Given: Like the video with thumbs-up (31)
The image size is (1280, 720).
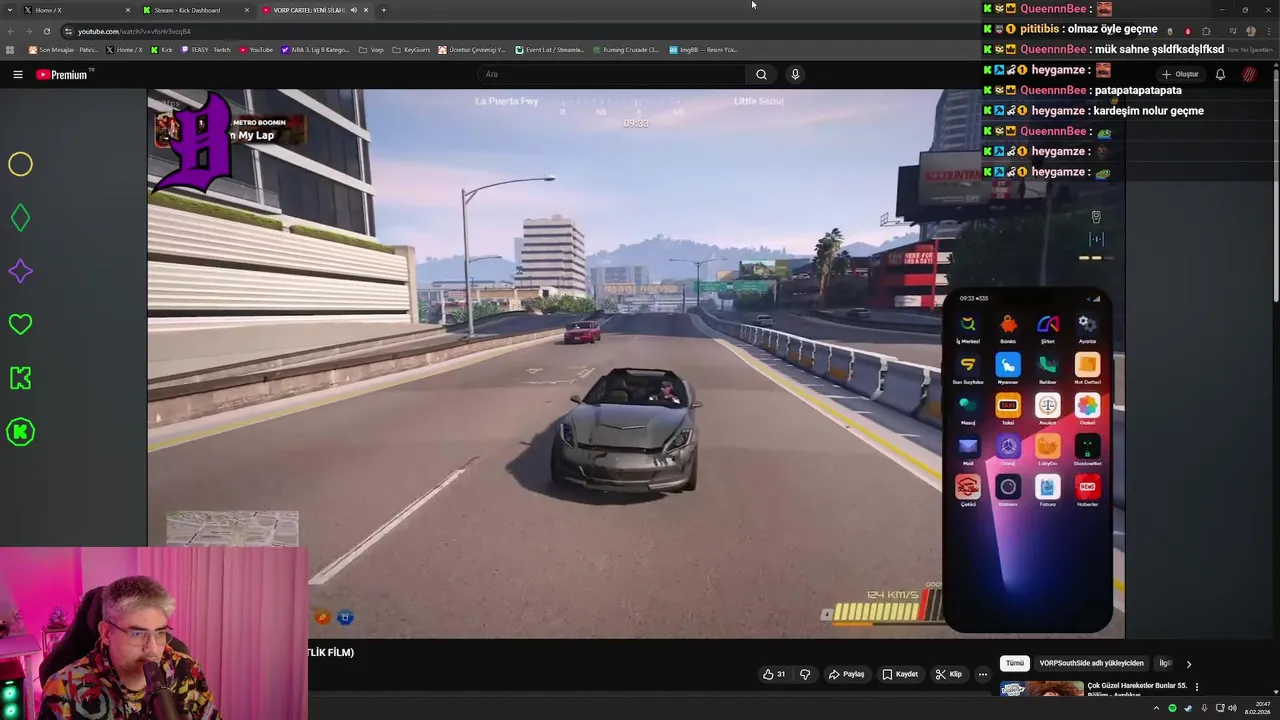Looking at the screenshot, I should click(x=773, y=674).
